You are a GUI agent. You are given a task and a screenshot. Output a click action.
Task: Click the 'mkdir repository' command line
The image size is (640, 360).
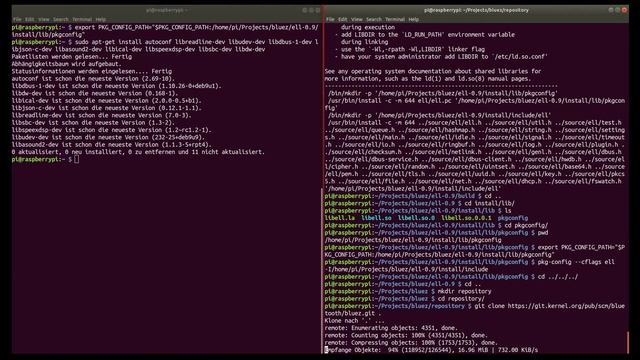click(464, 291)
